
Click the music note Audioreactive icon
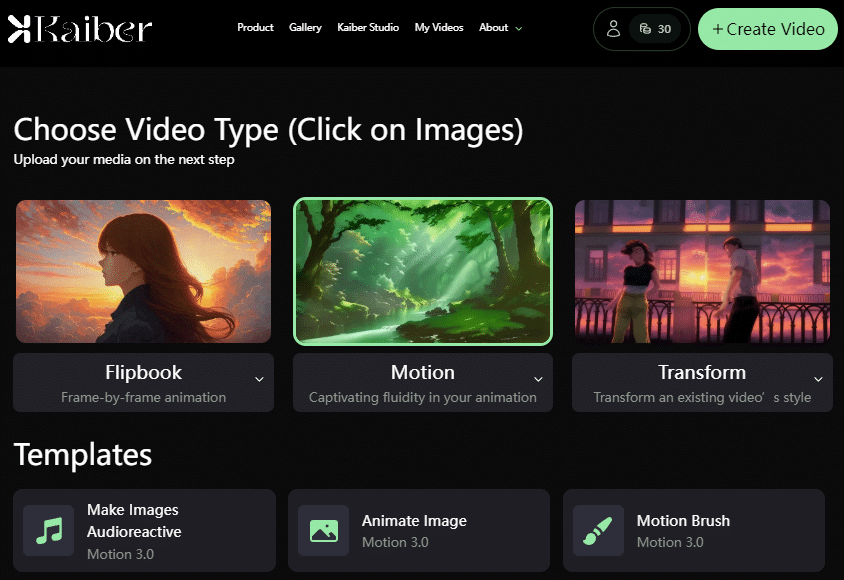[x=48, y=530]
